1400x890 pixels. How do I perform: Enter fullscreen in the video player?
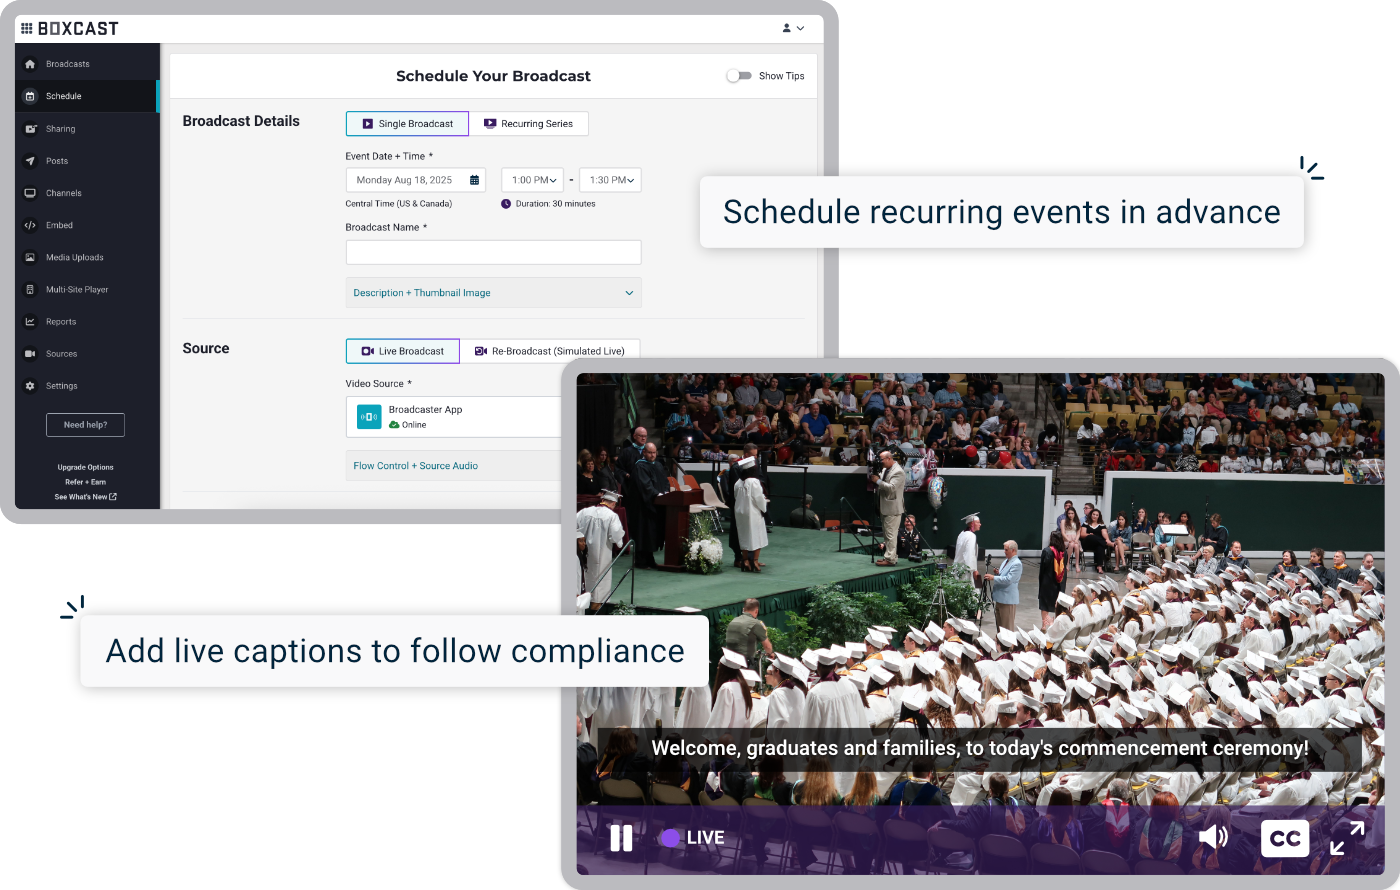point(1347,838)
